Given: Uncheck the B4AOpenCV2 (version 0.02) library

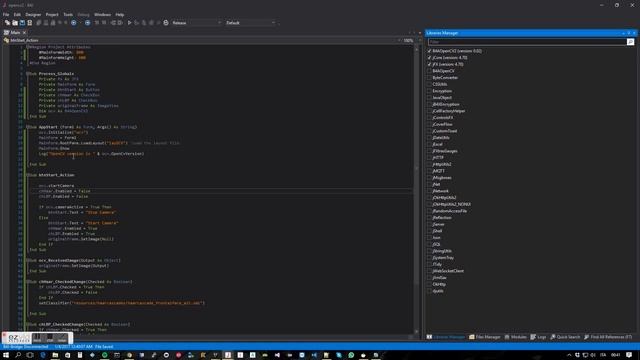Looking at the screenshot, I should (429, 51).
